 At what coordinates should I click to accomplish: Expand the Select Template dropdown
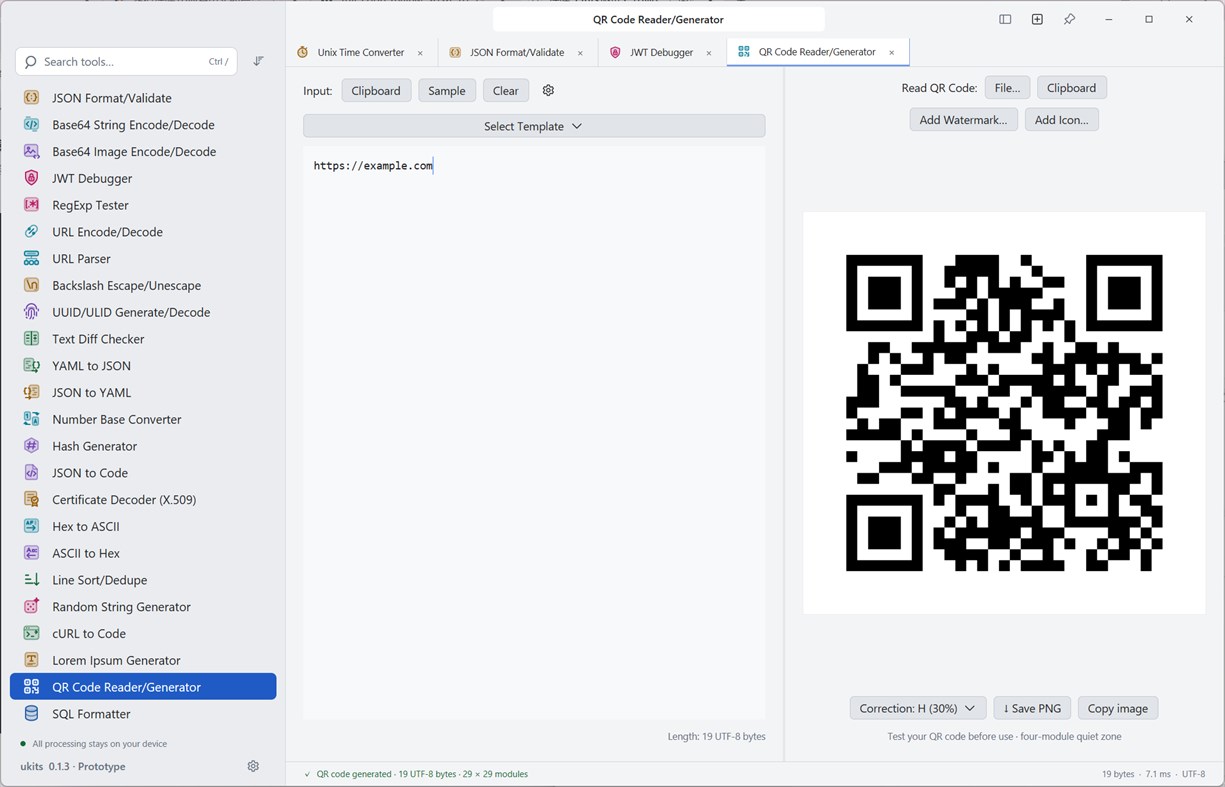point(534,126)
